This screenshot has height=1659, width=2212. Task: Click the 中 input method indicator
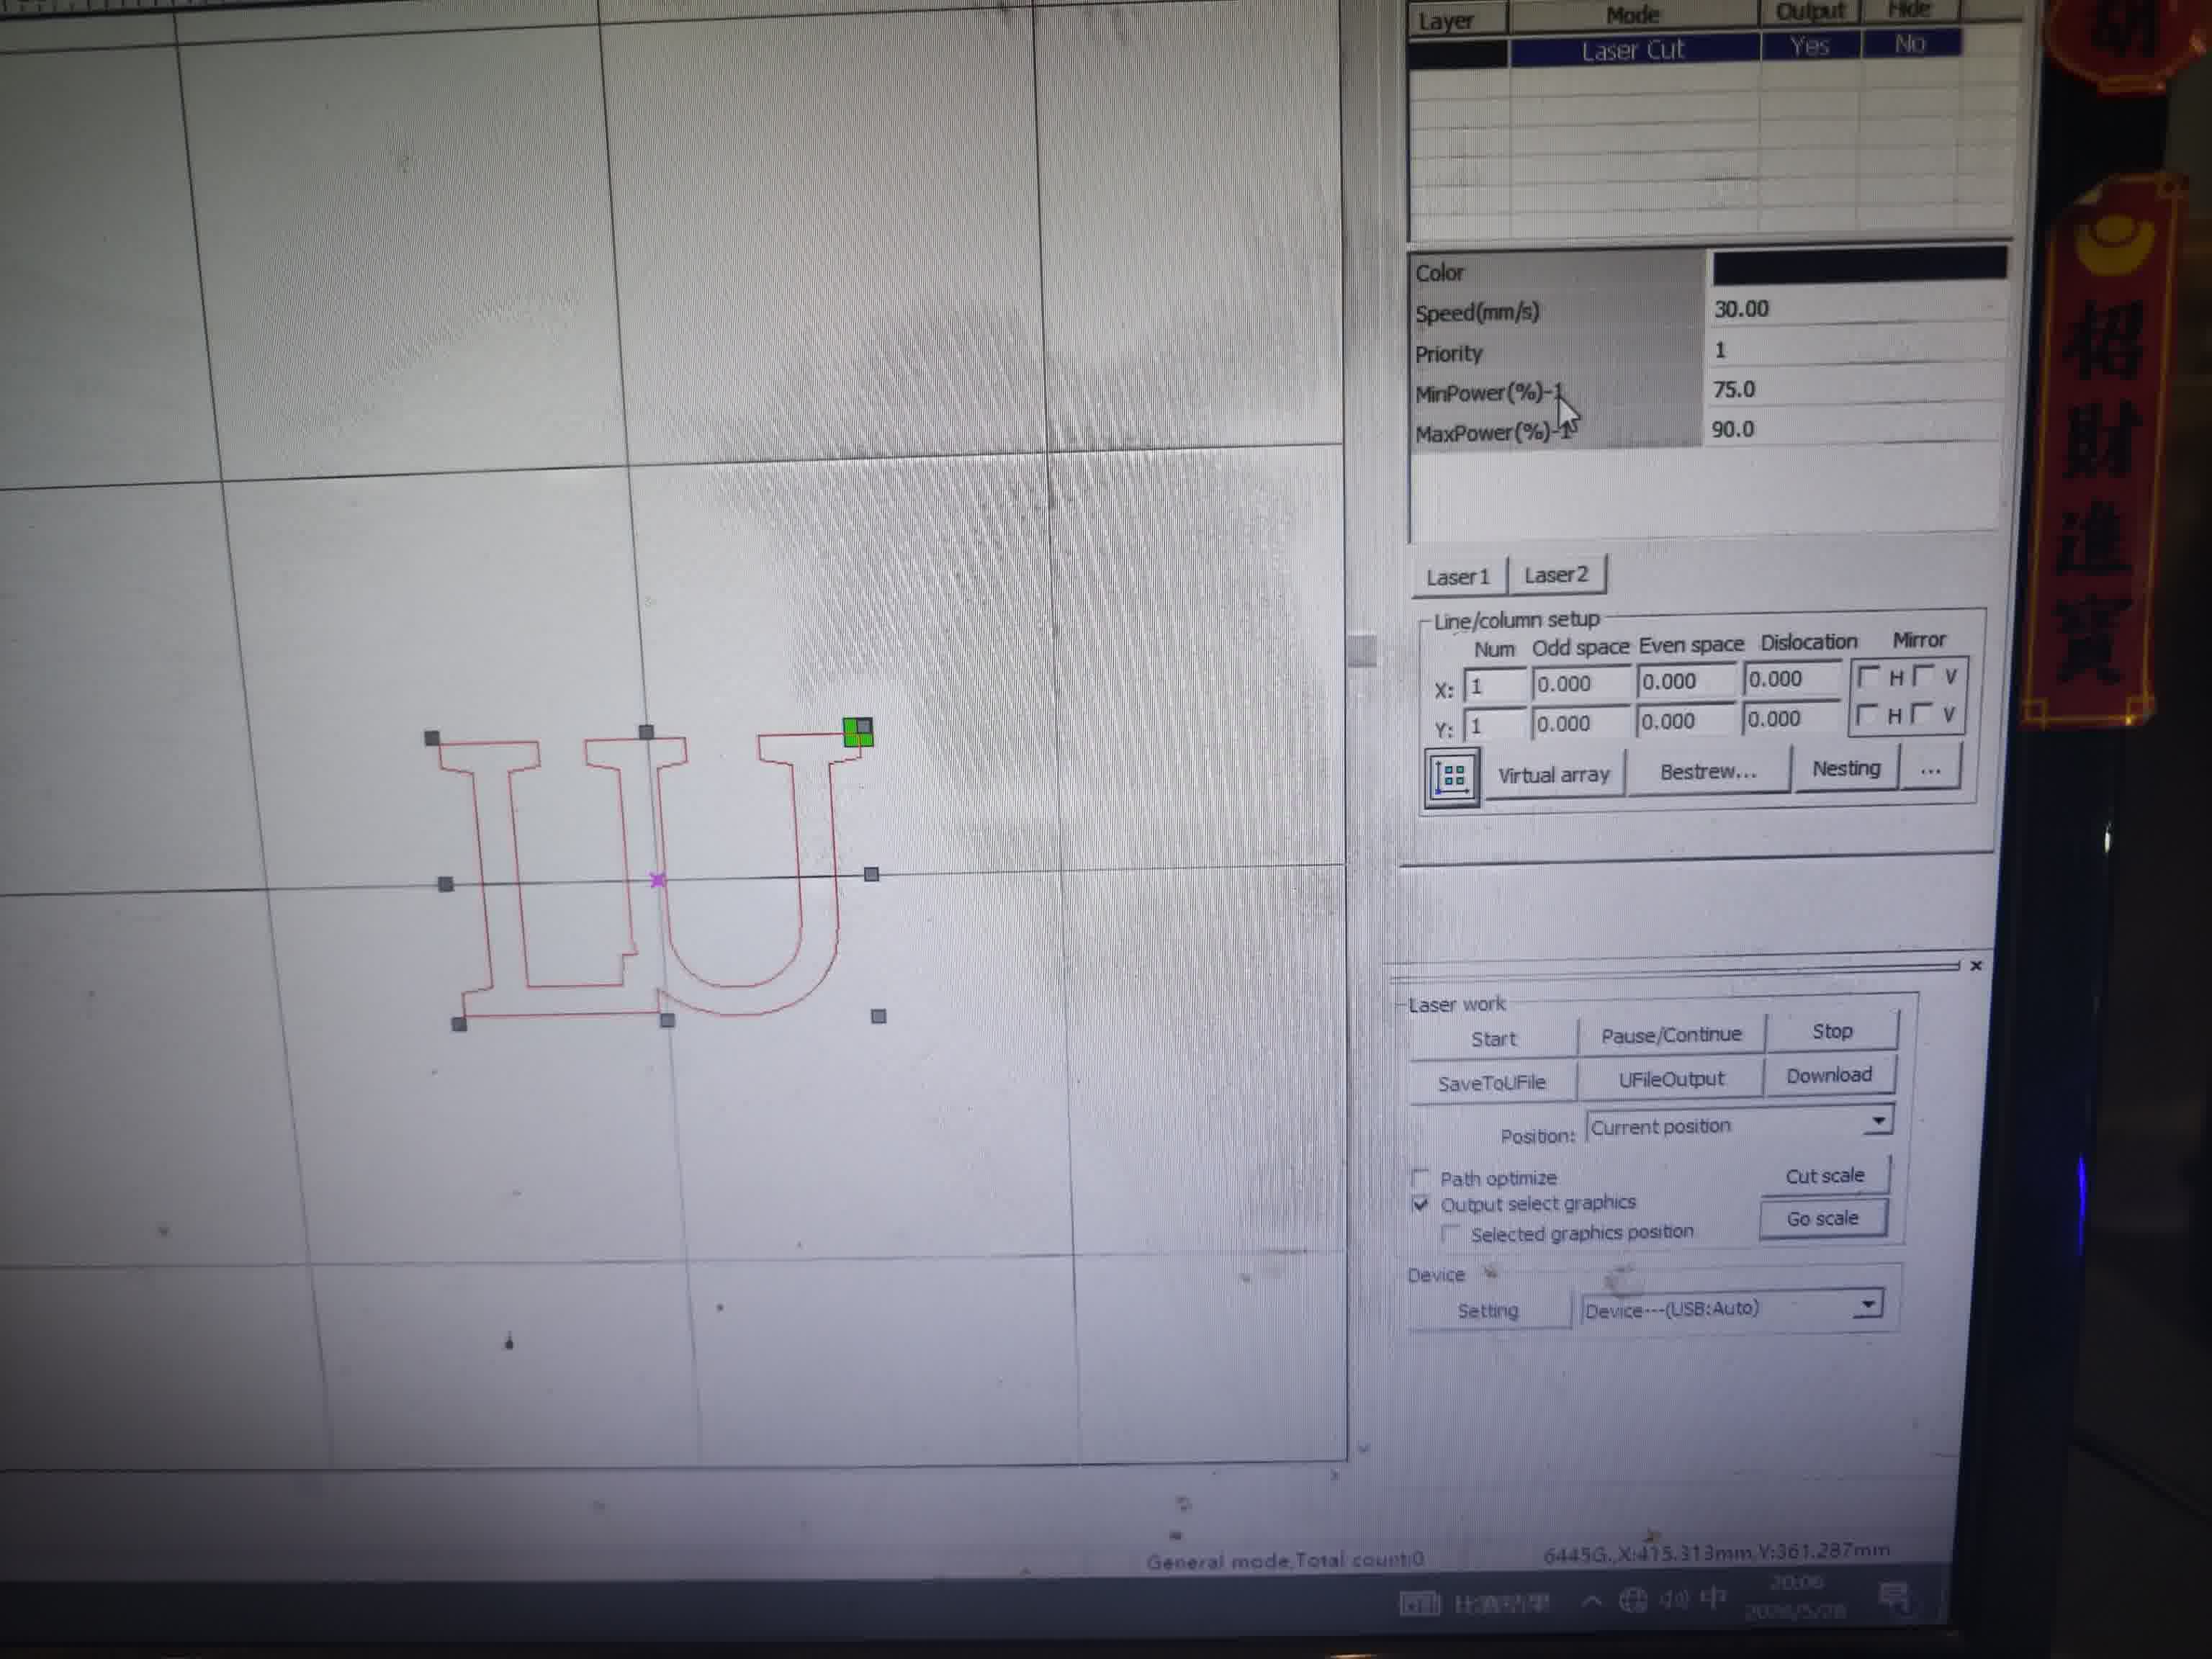pos(1713,1598)
